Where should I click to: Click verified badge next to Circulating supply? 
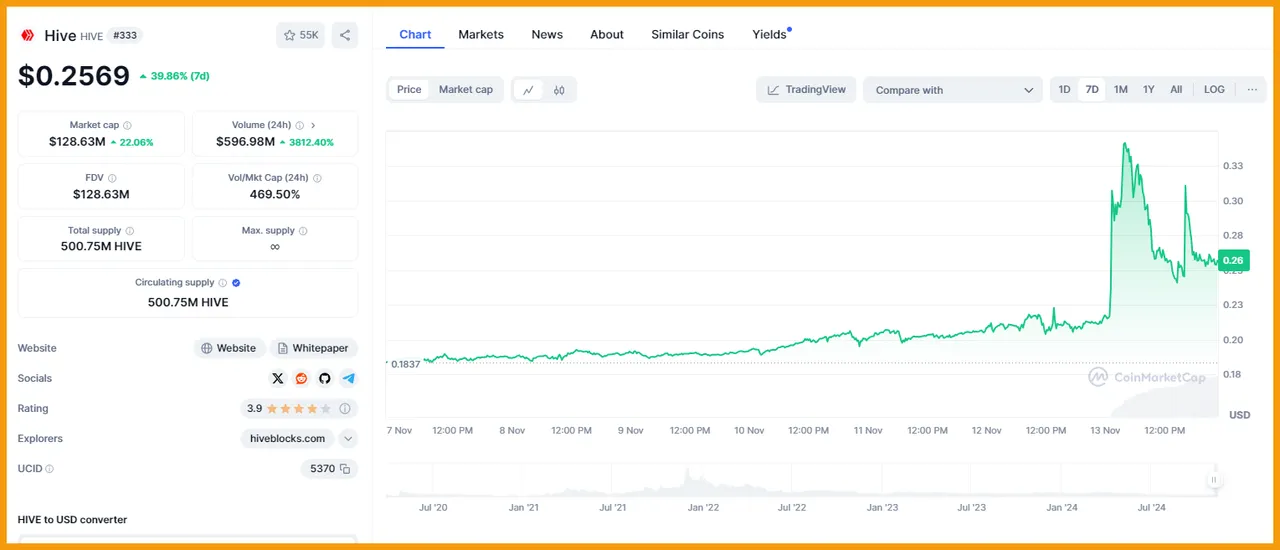coord(236,283)
